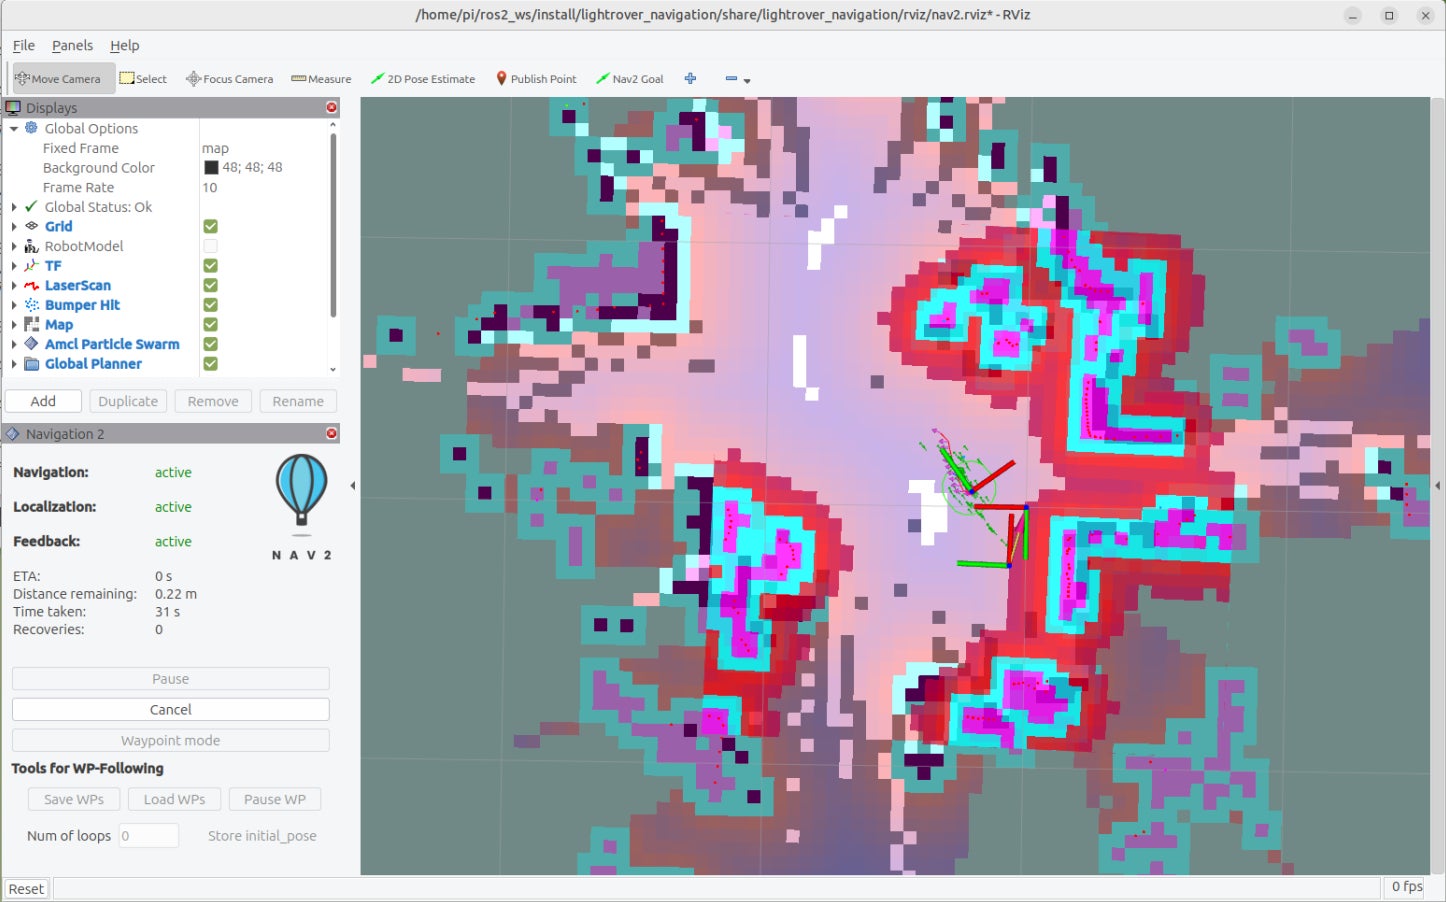Screen dimensions: 1446x902
Task: Select the Move Camera tool
Action: click(58, 79)
